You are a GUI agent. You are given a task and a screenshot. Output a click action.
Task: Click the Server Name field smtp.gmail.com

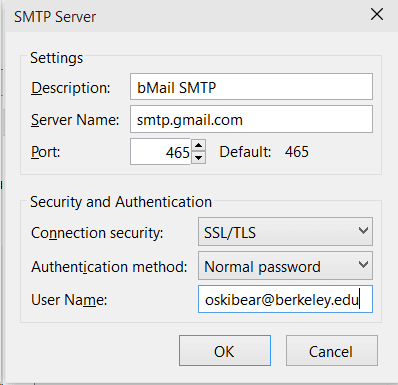point(251,119)
